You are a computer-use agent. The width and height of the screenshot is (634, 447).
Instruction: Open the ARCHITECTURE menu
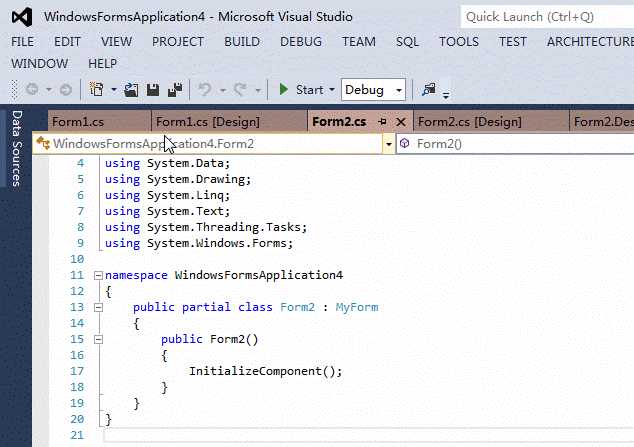pyautogui.click(x=590, y=42)
